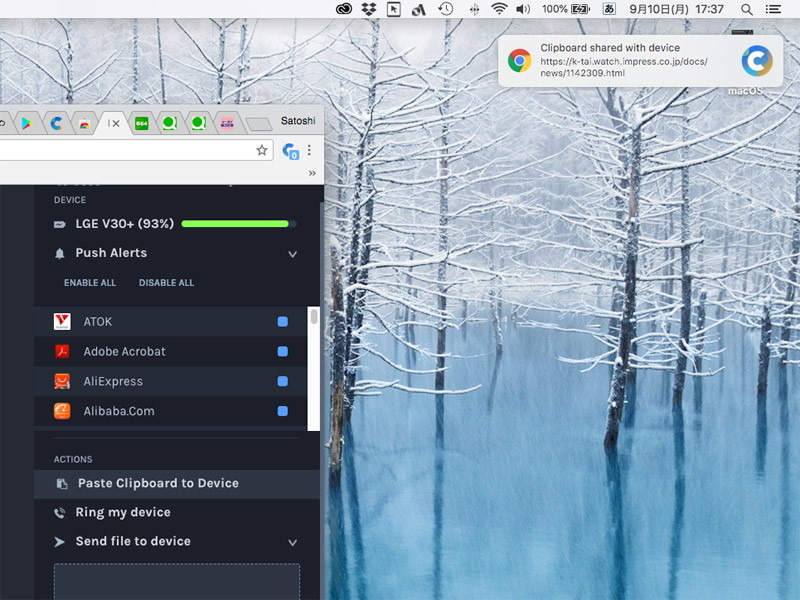
Task: Open Spotlight search magnifier
Action: tap(746, 9)
